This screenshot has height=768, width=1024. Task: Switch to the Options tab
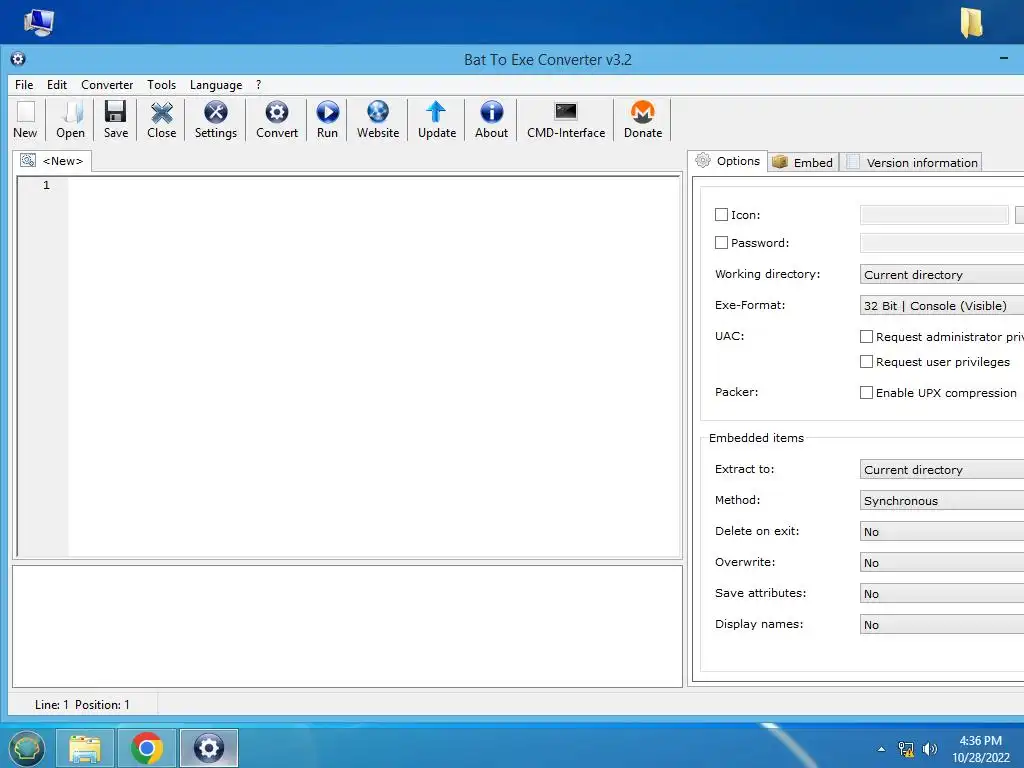(728, 161)
